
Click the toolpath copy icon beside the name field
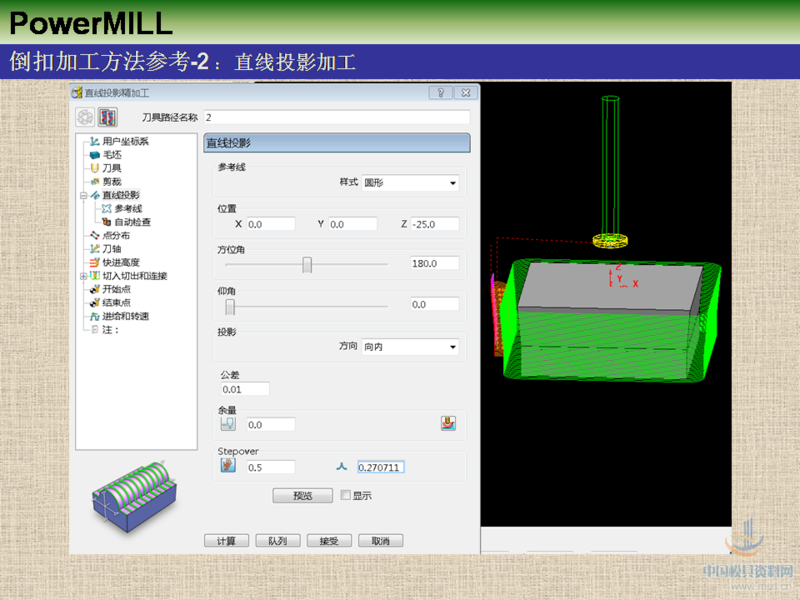(x=107, y=117)
